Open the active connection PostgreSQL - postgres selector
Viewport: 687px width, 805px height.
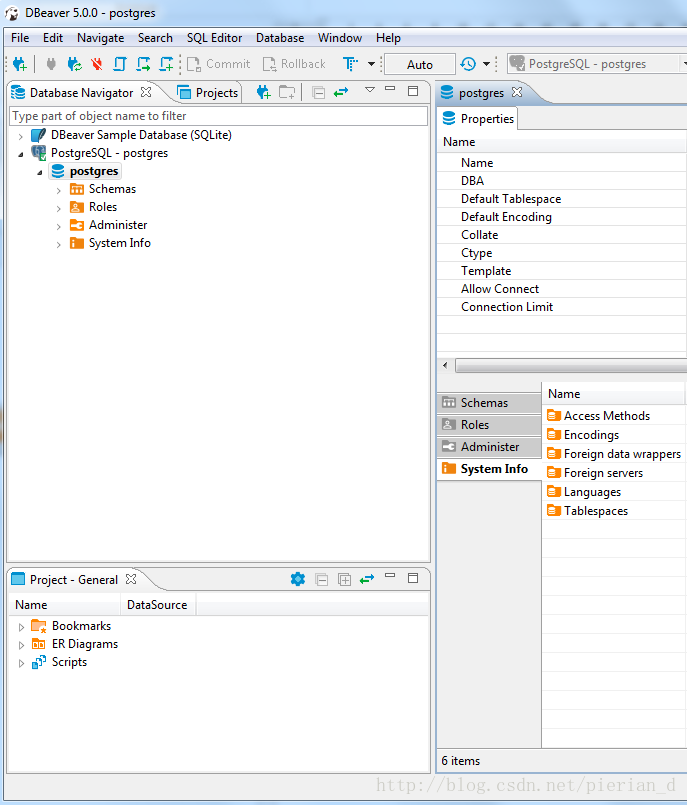[597, 64]
